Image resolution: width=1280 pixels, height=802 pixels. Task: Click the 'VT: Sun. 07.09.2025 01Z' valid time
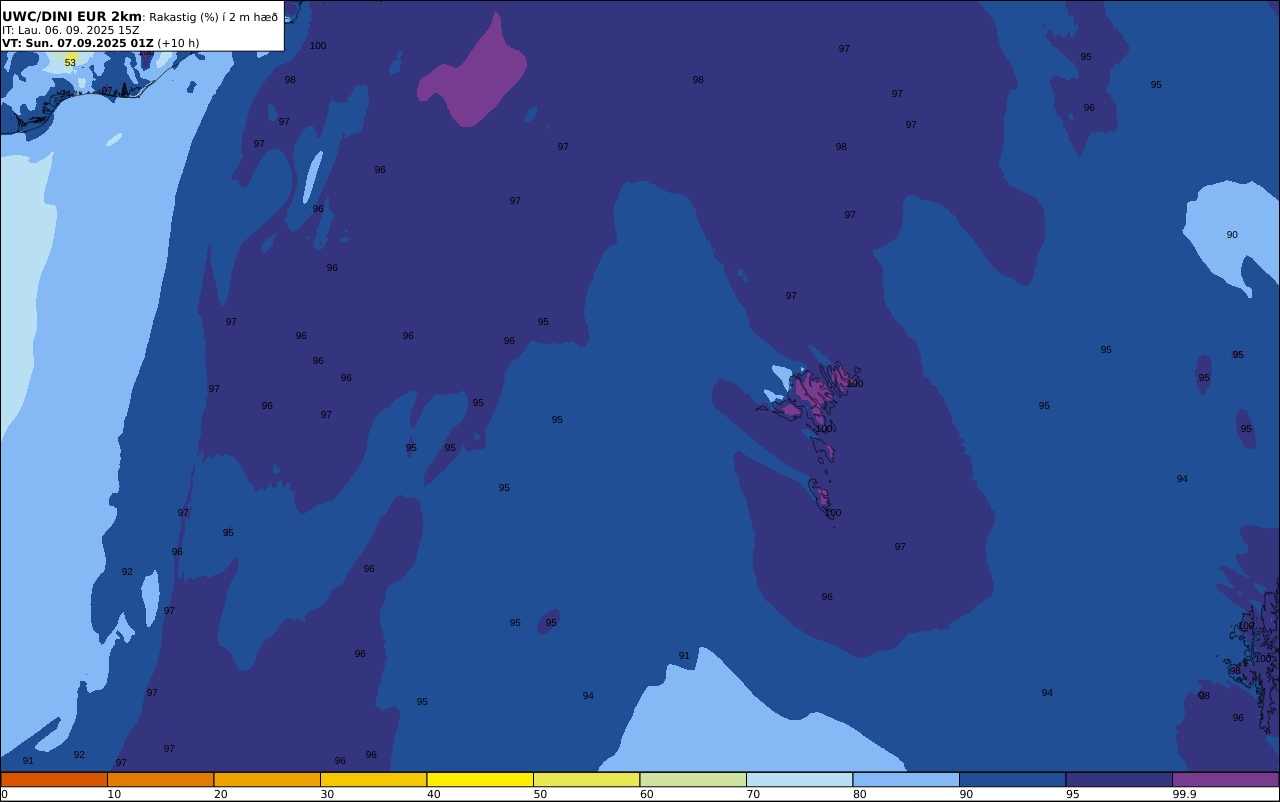click(78, 43)
